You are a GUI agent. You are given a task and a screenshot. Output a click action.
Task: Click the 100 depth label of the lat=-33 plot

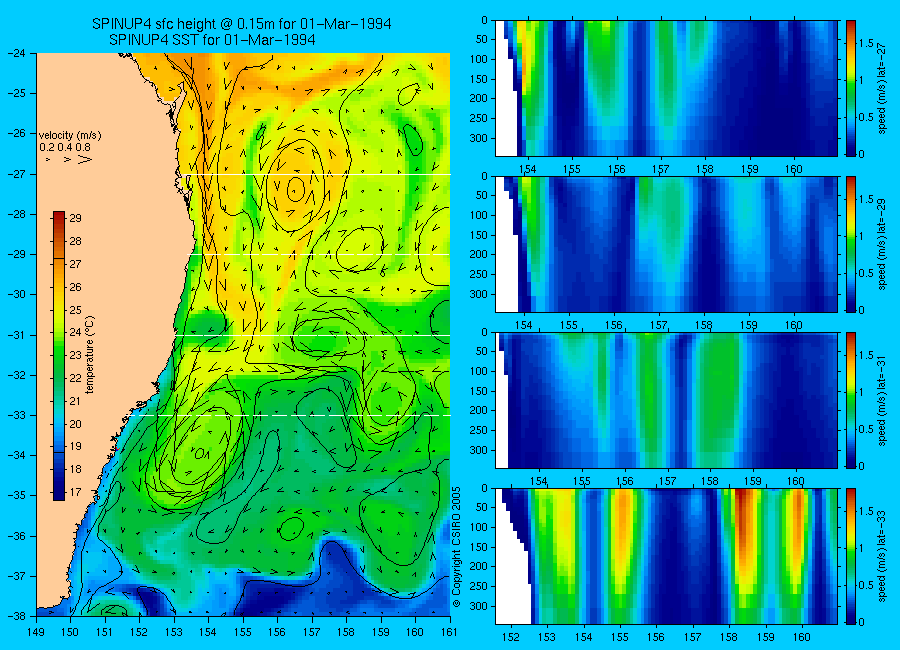coord(478,527)
